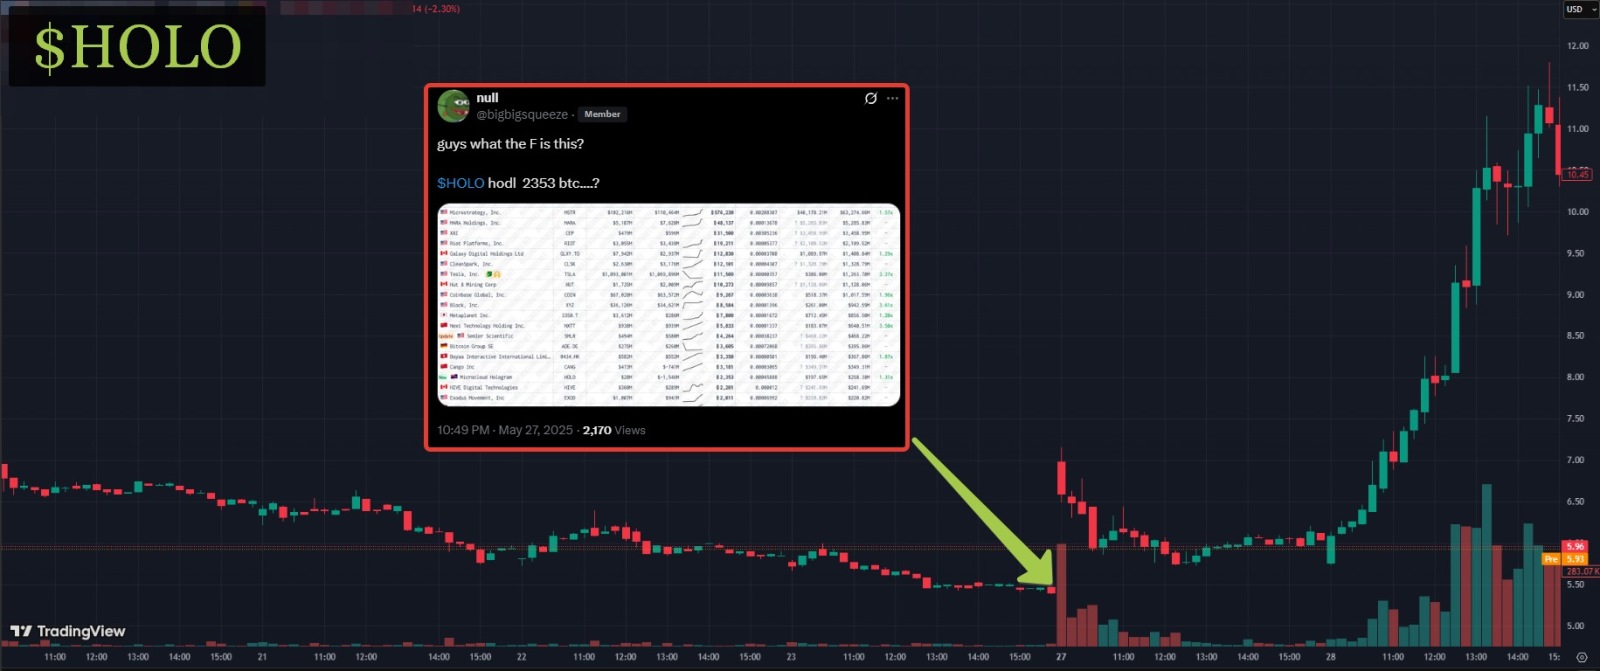Image resolution: width=1600 pixels, height=671 pixels.
Task: Click the 283.07K volume label
Action: pyautogui.click(x=1581, y=571)
